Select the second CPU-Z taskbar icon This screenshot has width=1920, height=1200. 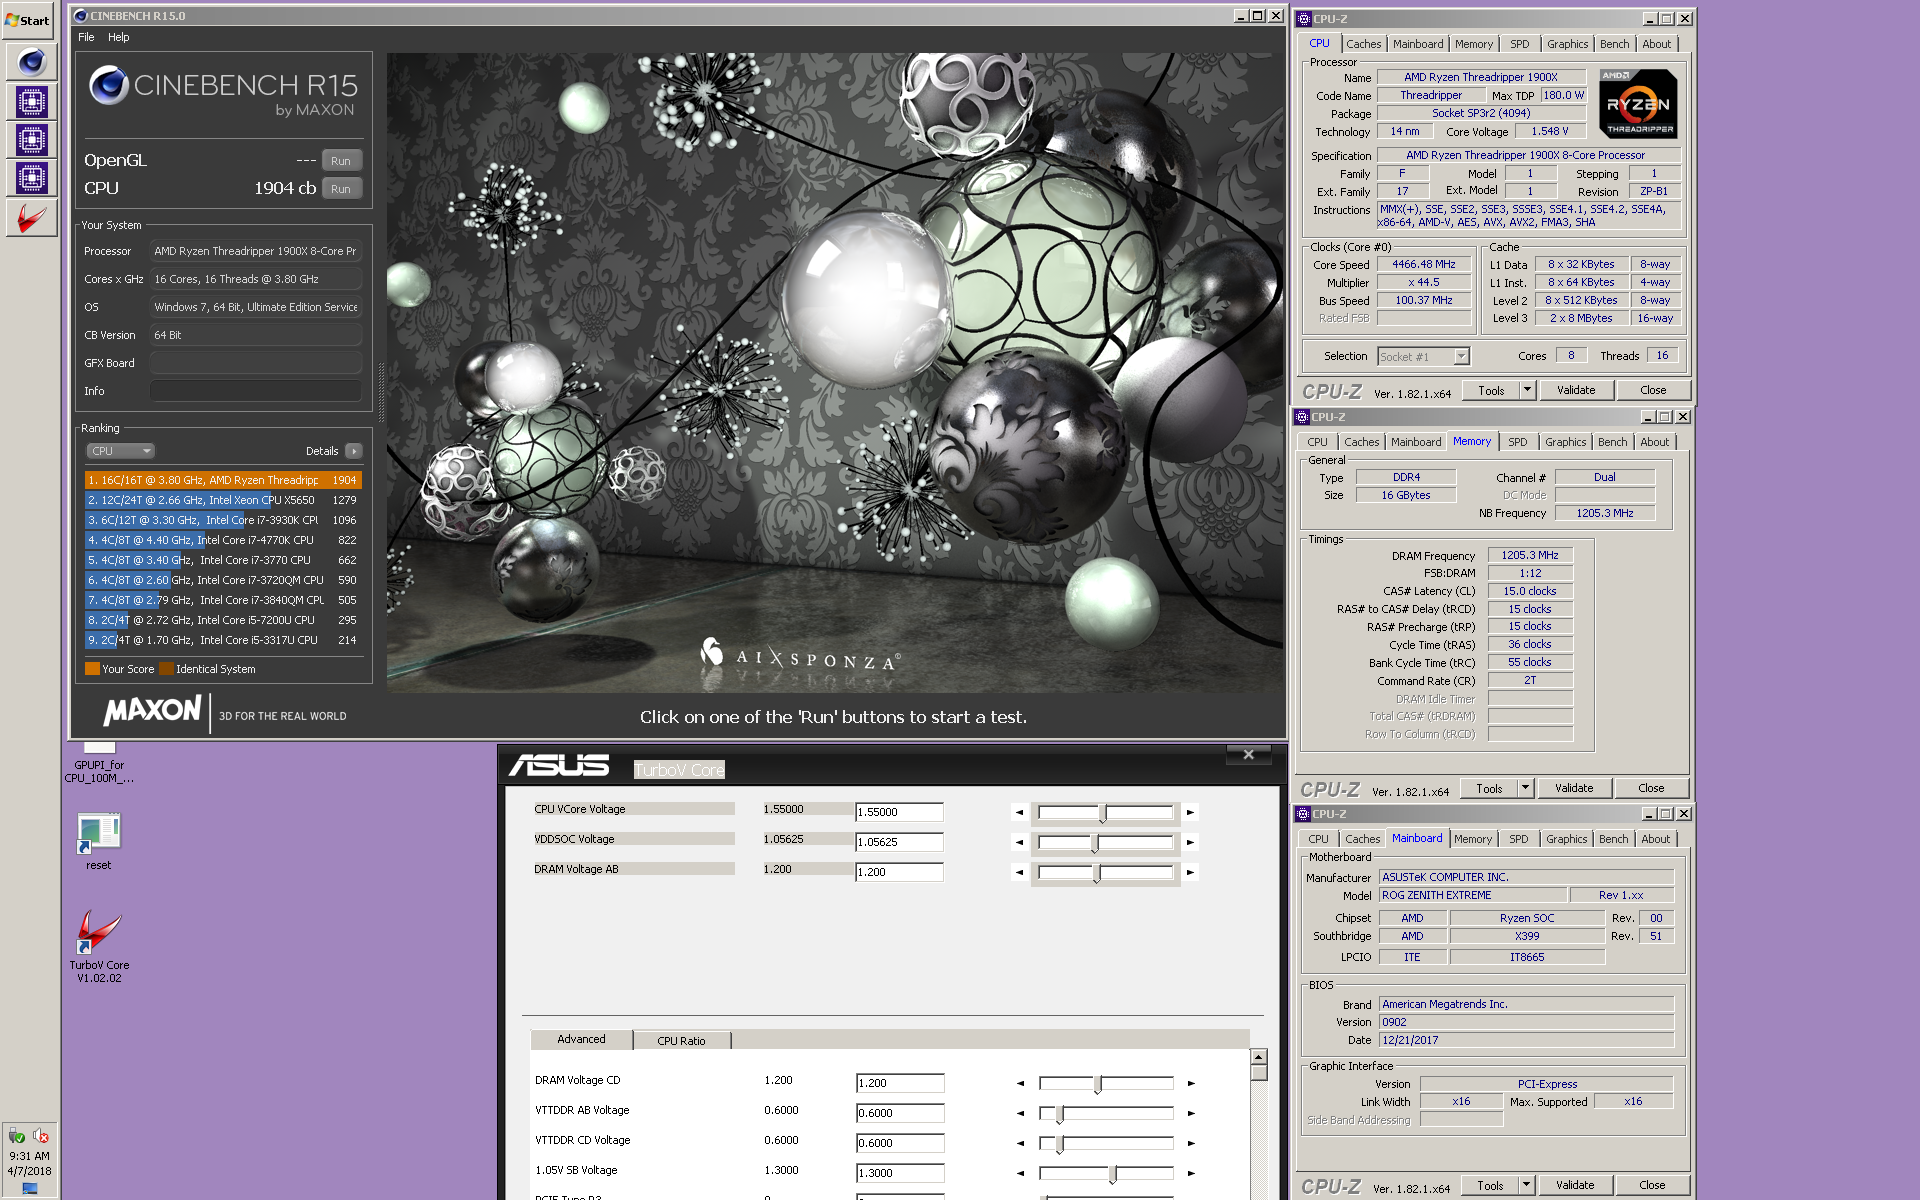coord(31,140)
